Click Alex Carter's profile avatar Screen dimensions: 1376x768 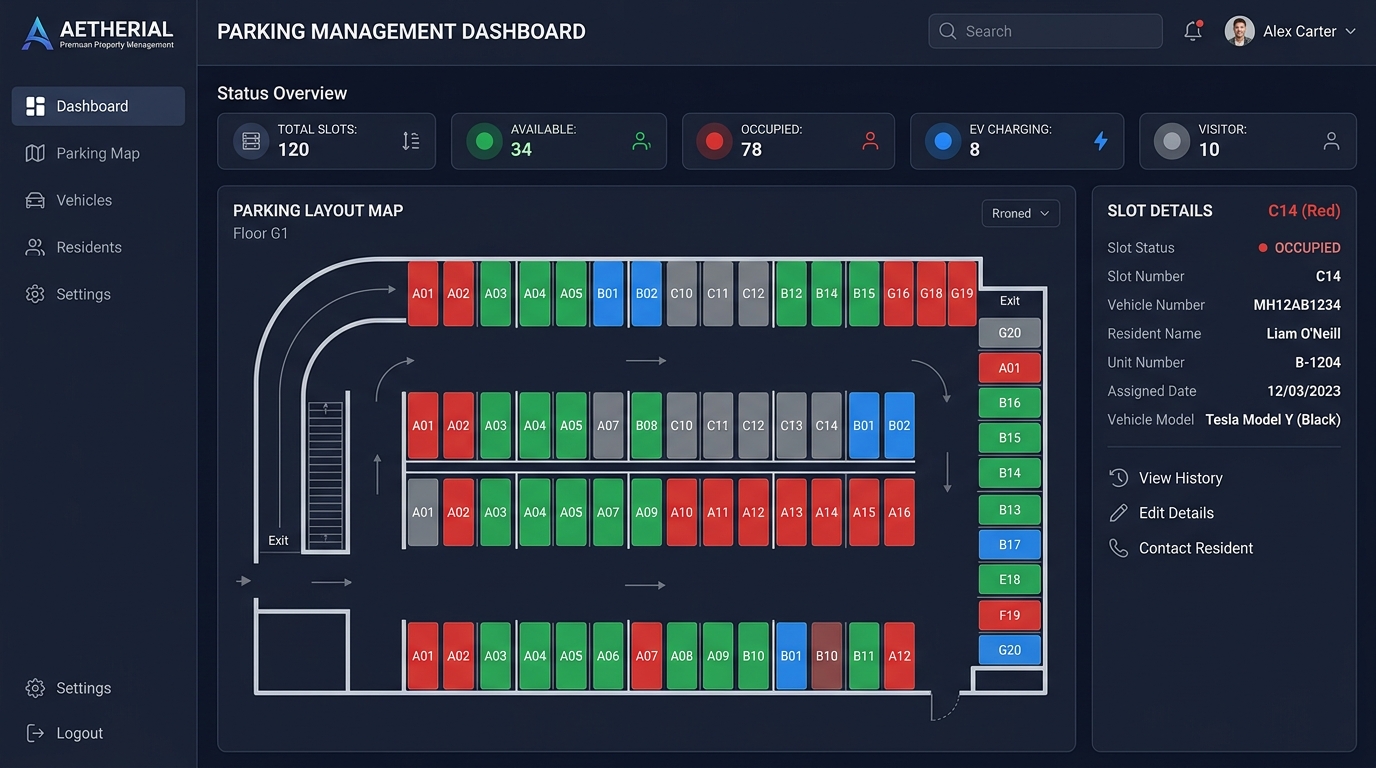tap(1239, 31)
